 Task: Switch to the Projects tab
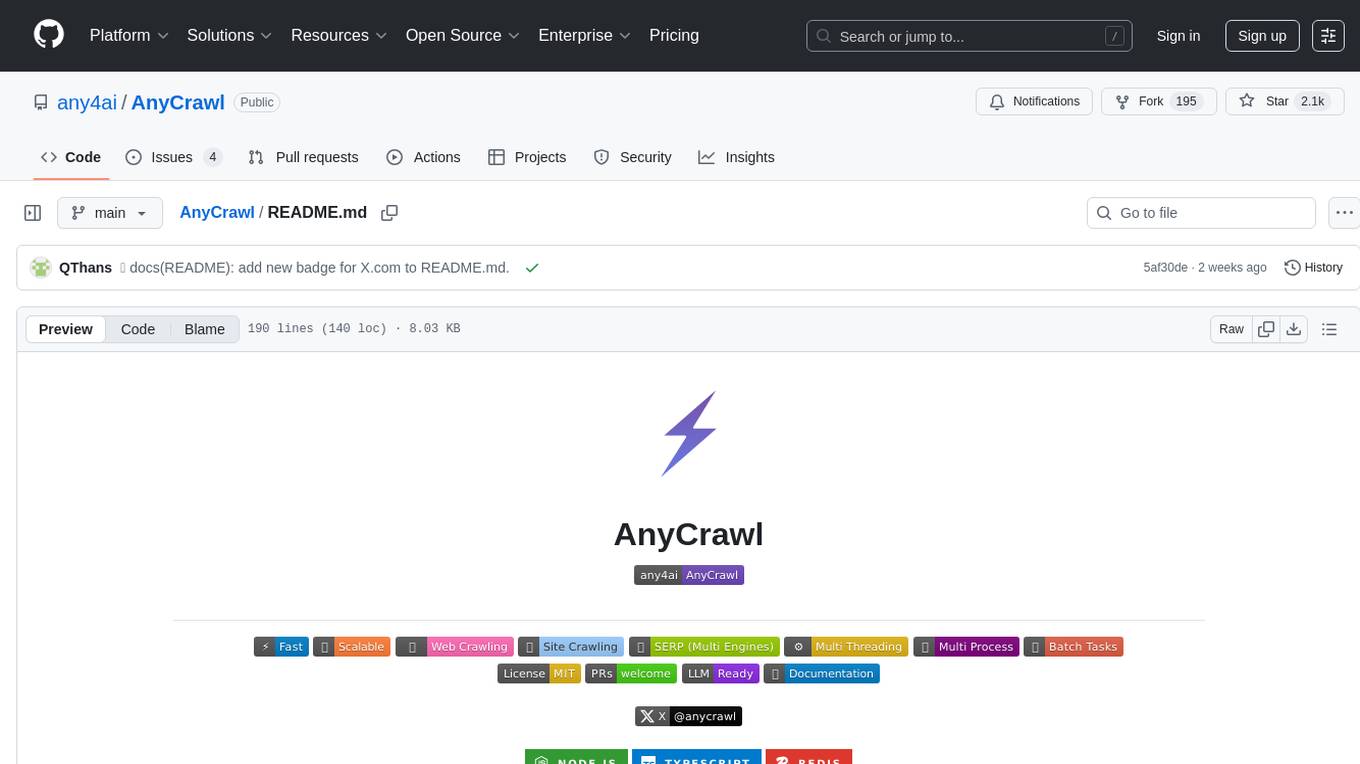coord(527,157)
